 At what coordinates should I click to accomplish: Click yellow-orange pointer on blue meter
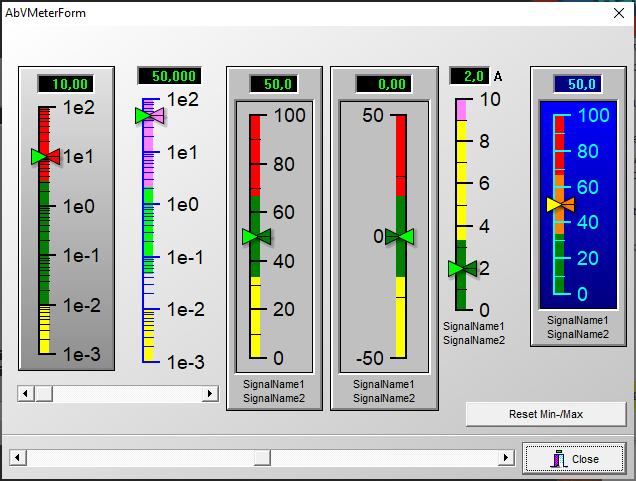(x=561, y=205)
